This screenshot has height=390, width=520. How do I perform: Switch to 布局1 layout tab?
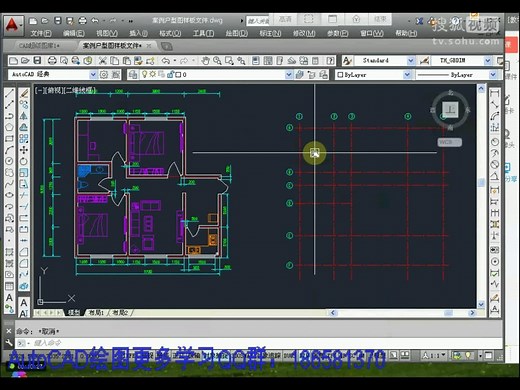[x=96, y=313]
